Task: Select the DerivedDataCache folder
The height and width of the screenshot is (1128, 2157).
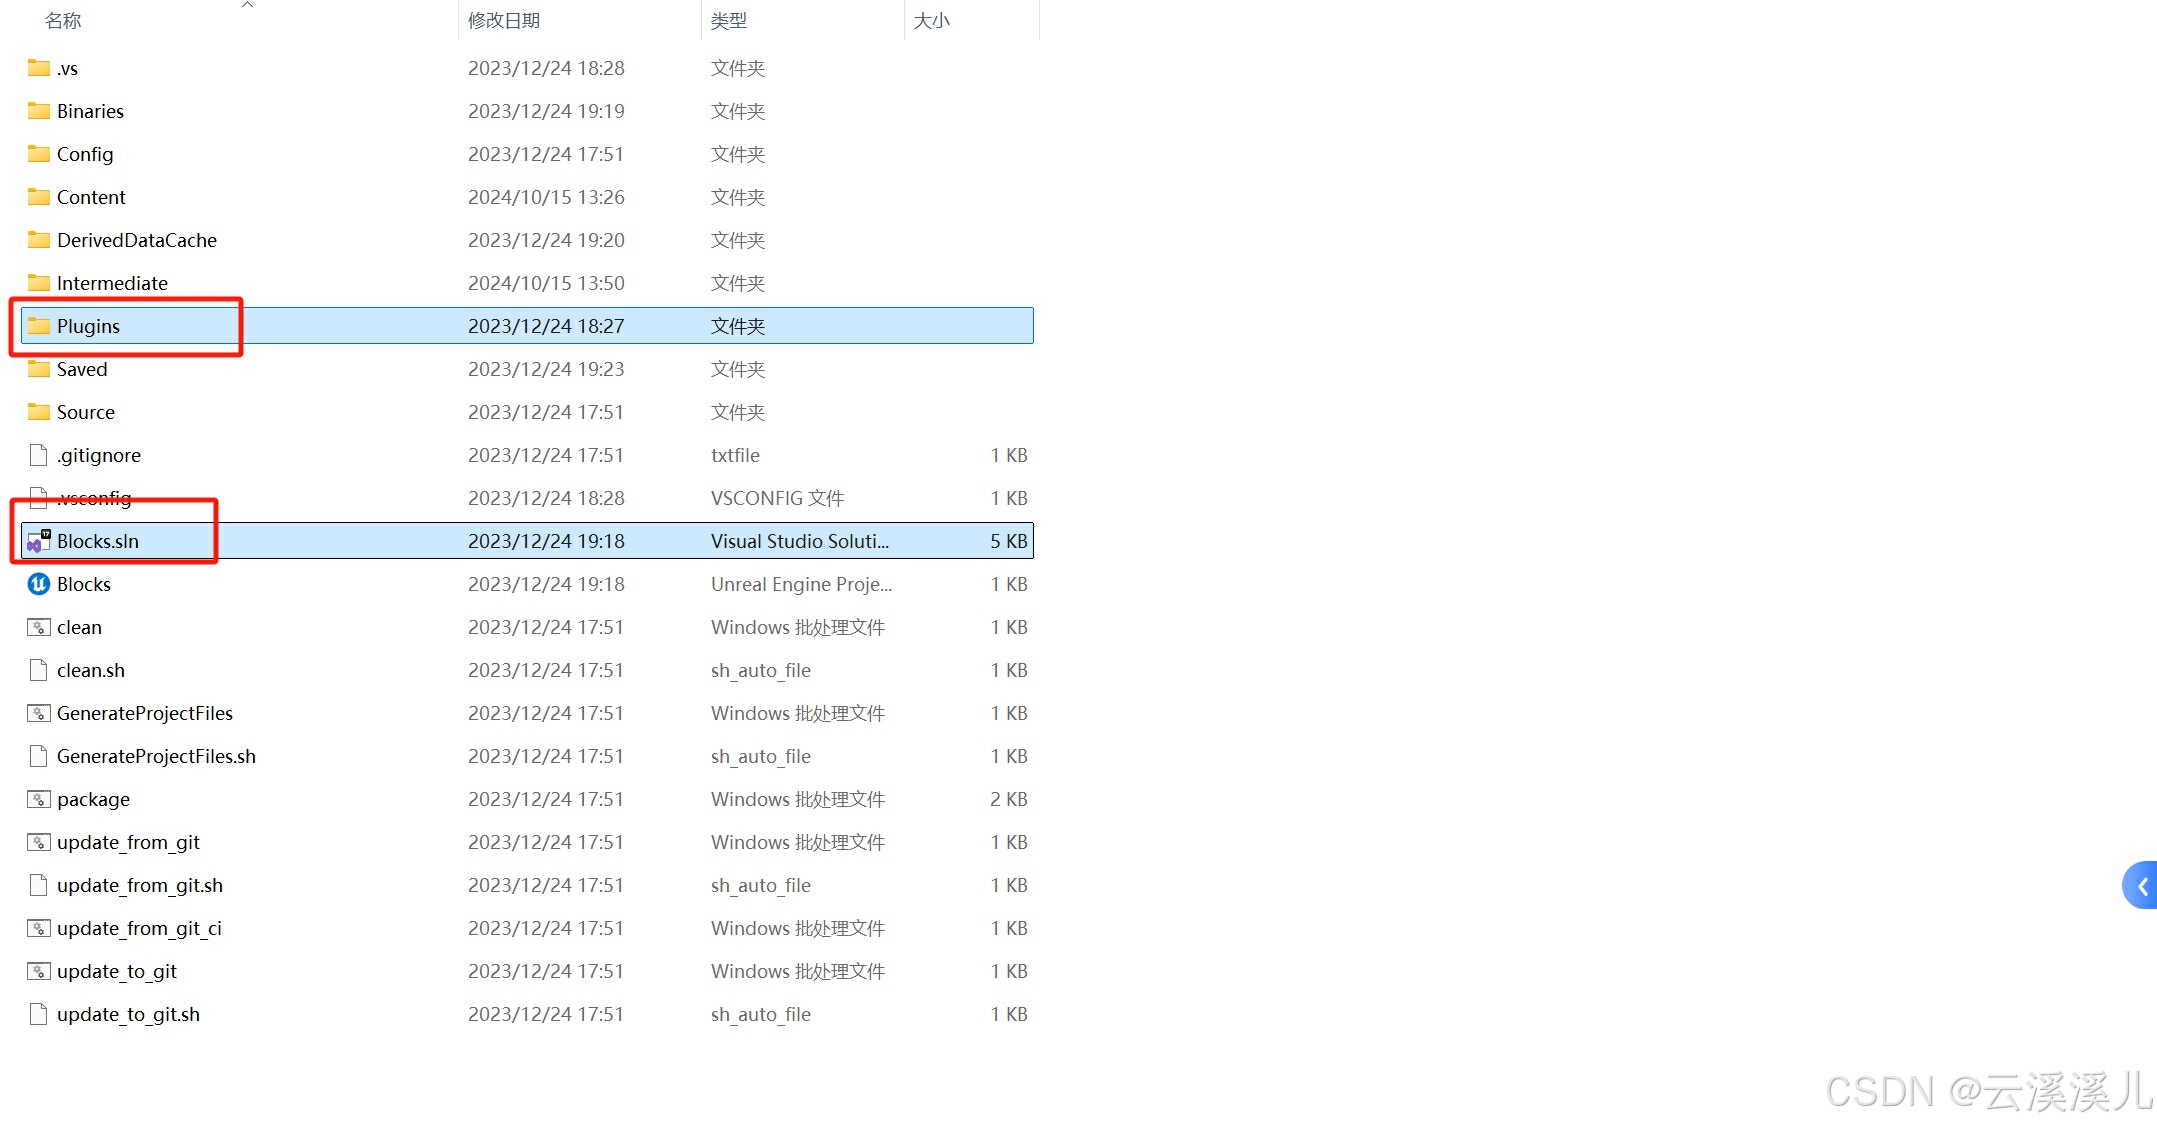Action: coord(136,240)
